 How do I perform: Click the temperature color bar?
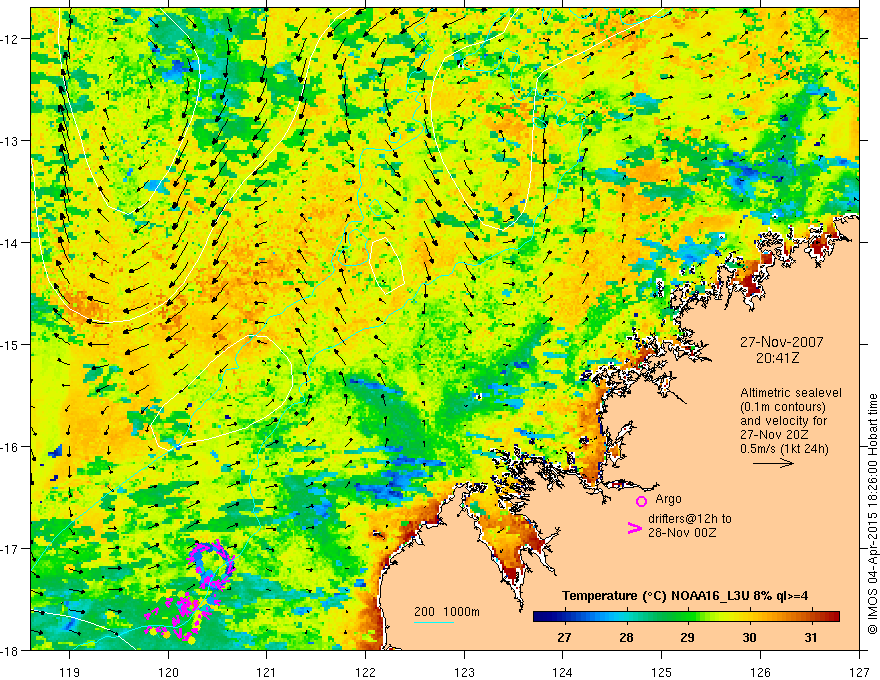pyautogui.click(x=686, y=617)
